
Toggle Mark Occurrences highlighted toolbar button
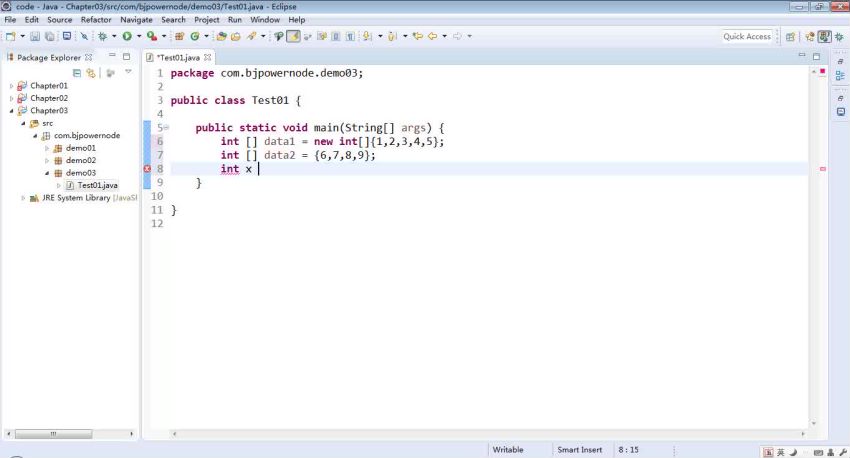pyautogui.click(x=293, y=36)
